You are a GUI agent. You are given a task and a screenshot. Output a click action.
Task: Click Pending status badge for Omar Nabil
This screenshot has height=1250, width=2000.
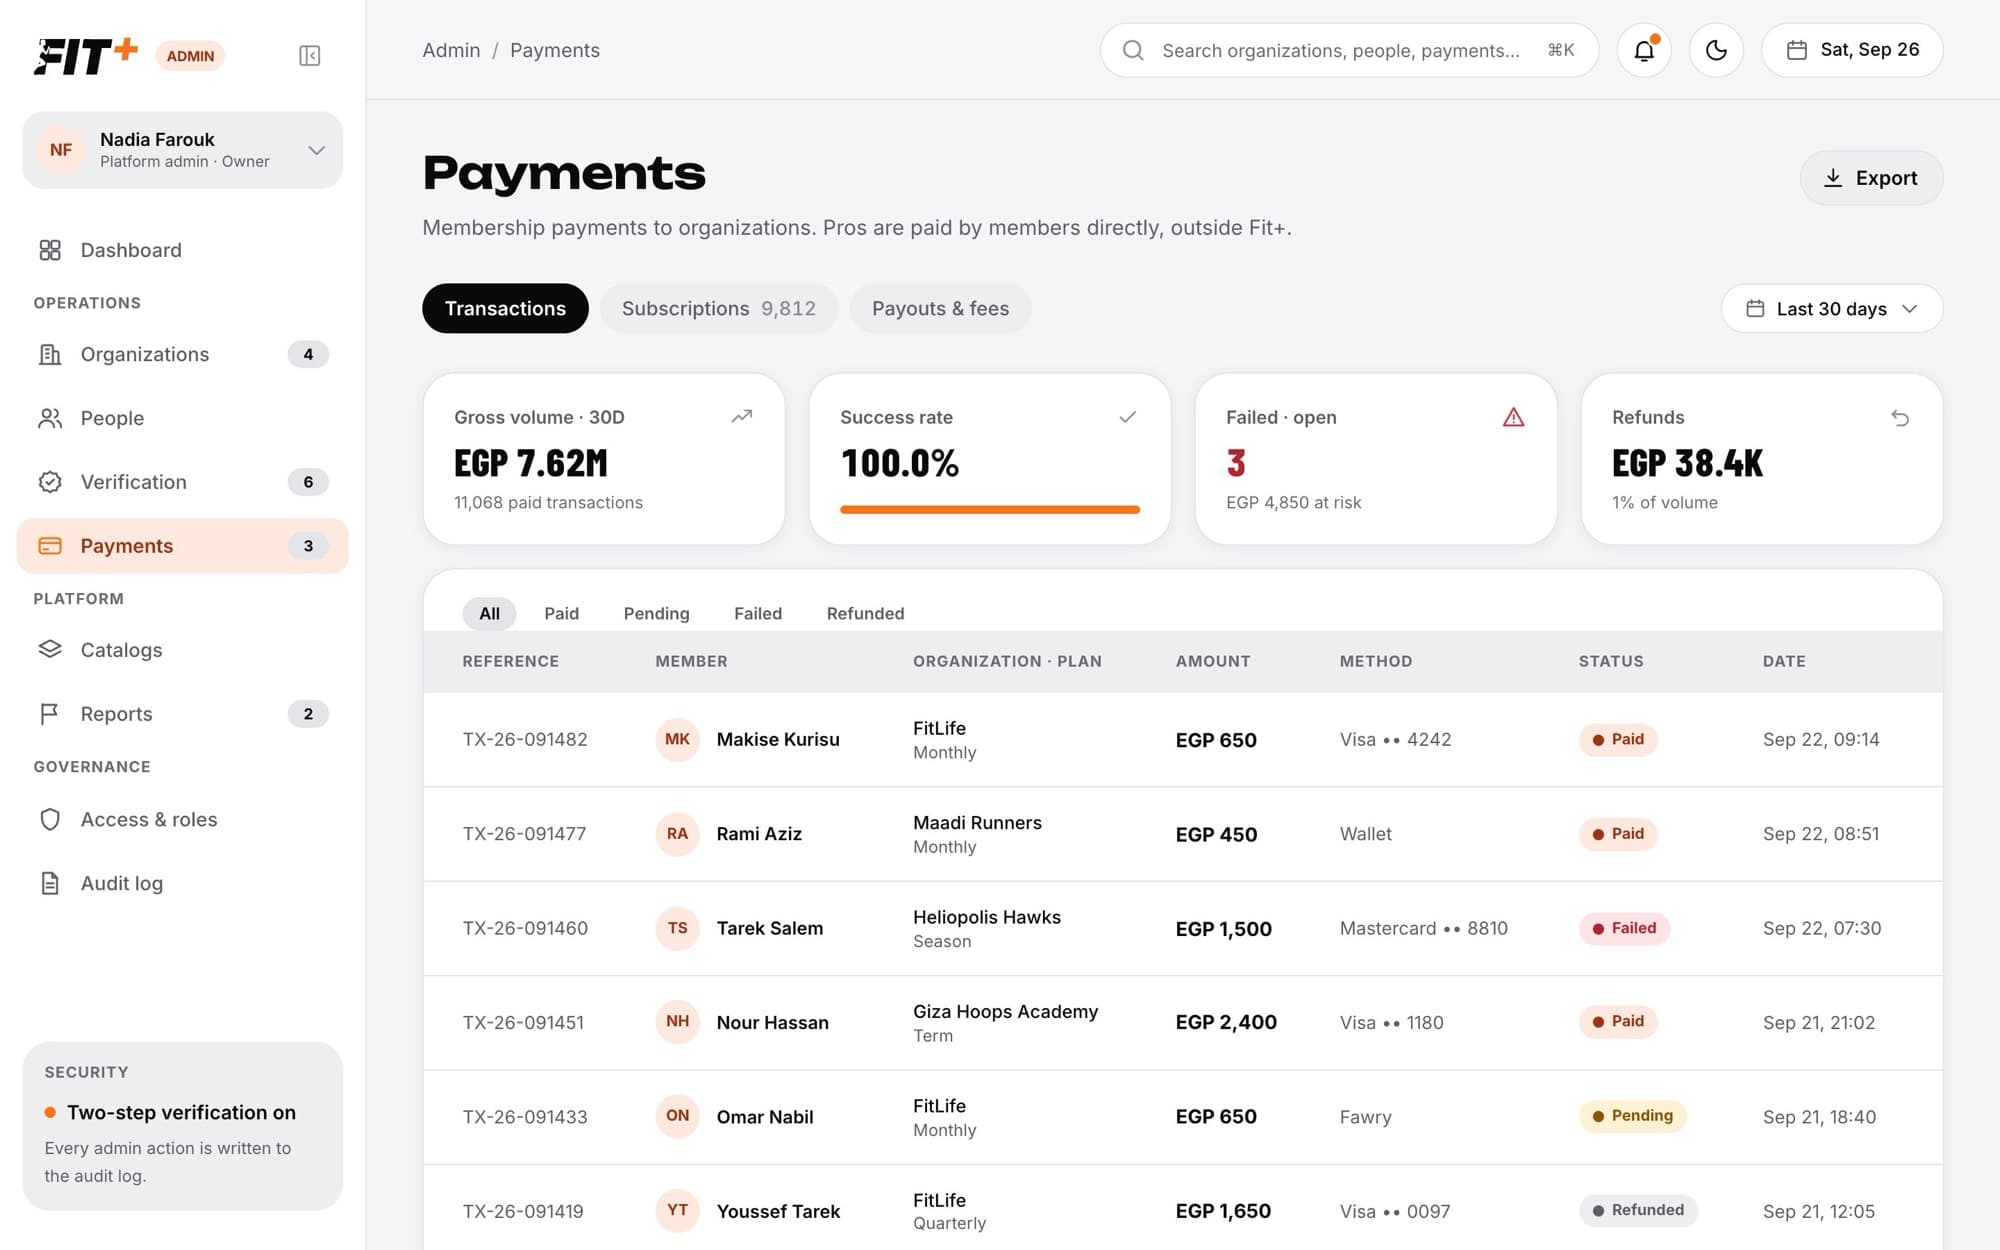[1632, 1115]
